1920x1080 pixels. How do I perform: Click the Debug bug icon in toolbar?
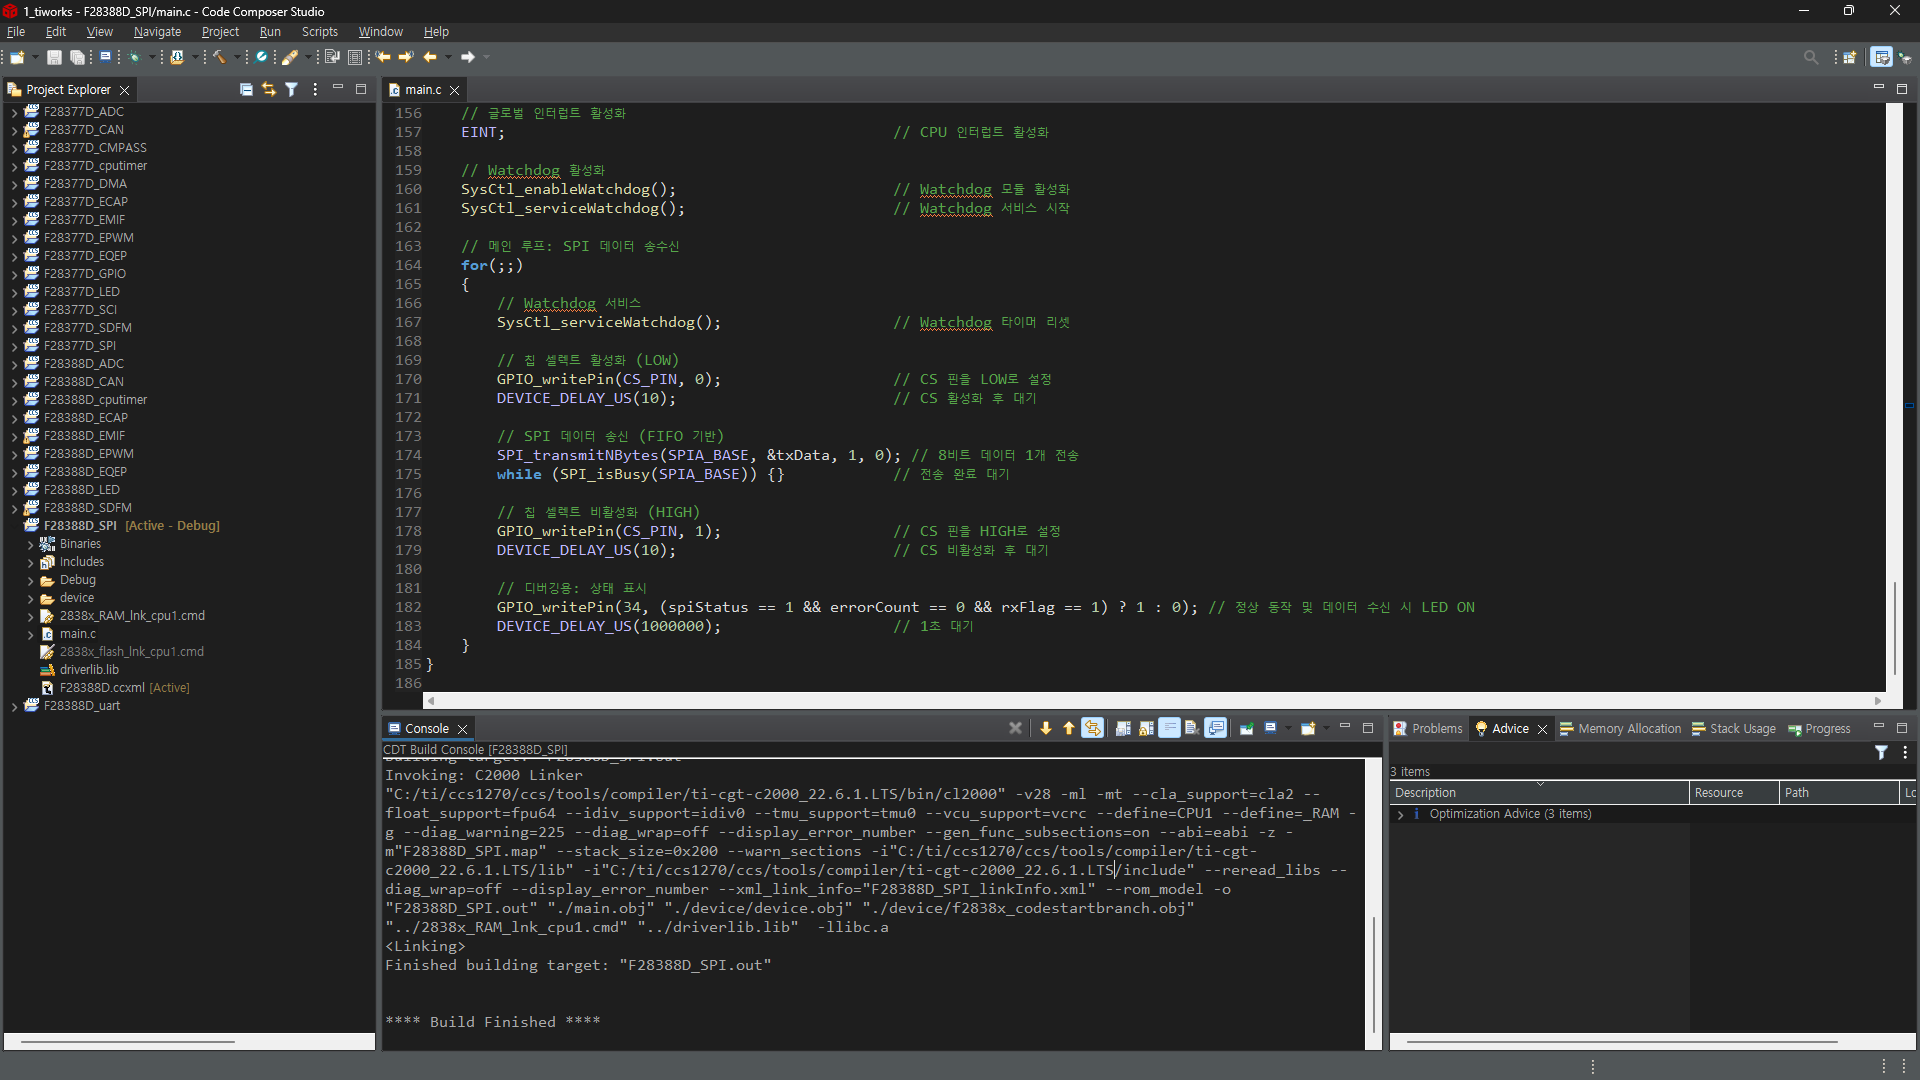[x=134, y=57]
